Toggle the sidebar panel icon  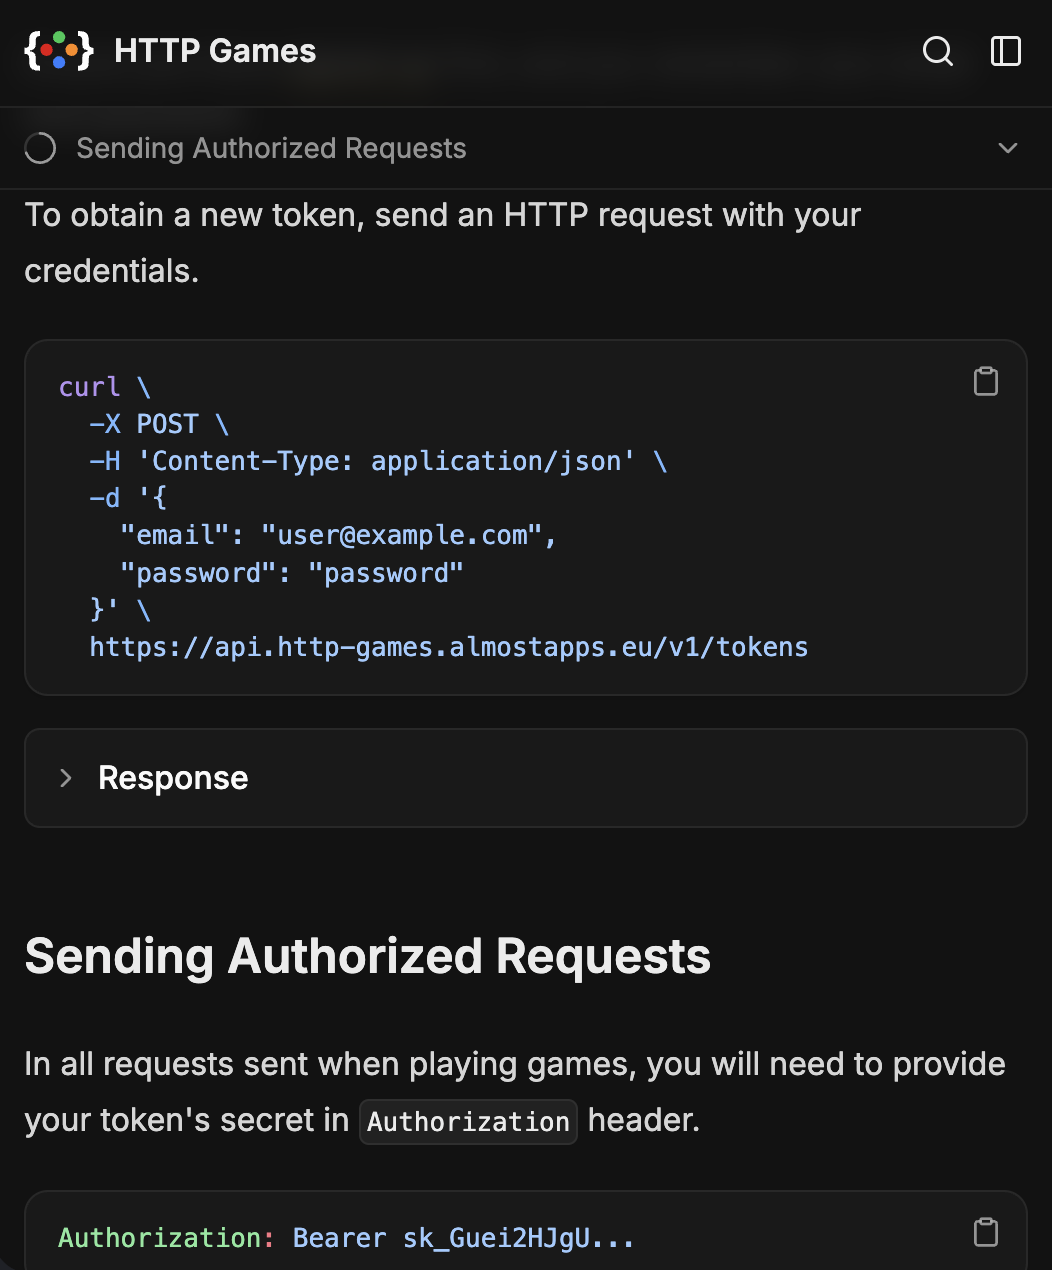click(1005, 51)
